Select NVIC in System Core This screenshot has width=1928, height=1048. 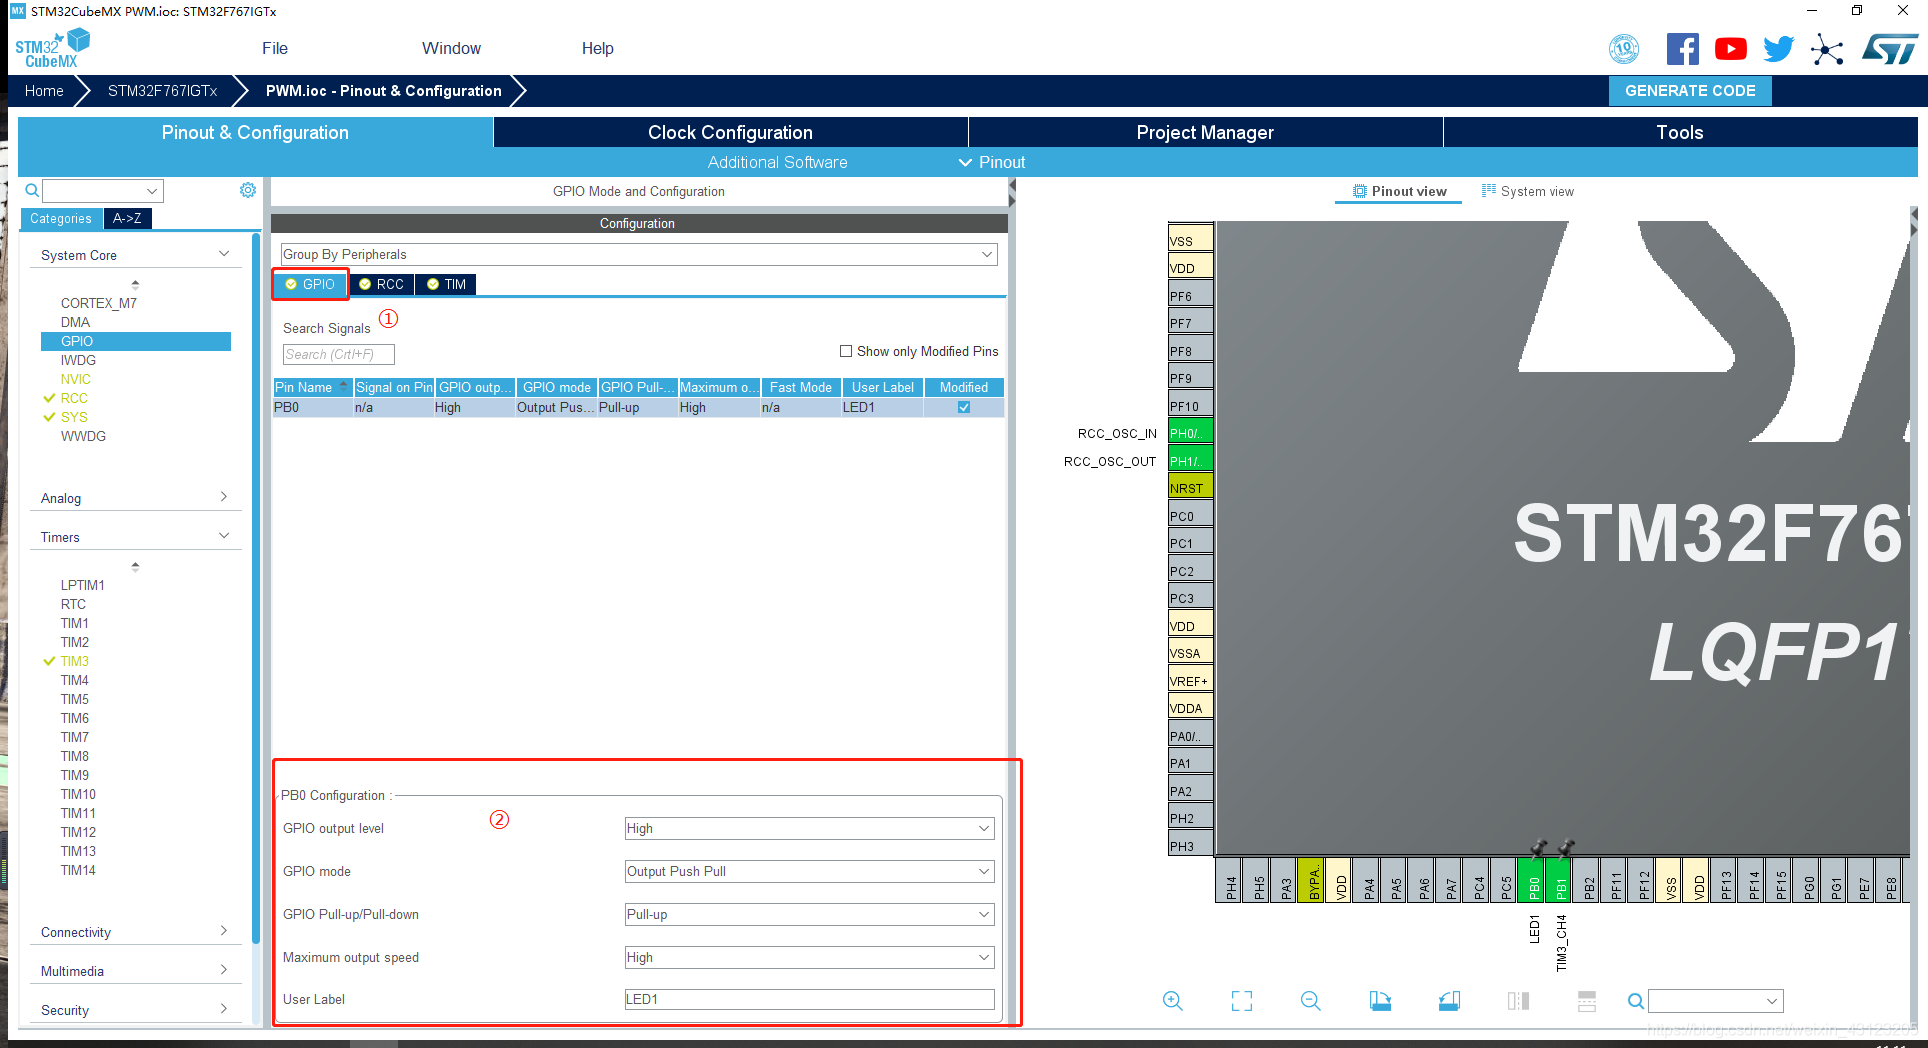(76, 379)
